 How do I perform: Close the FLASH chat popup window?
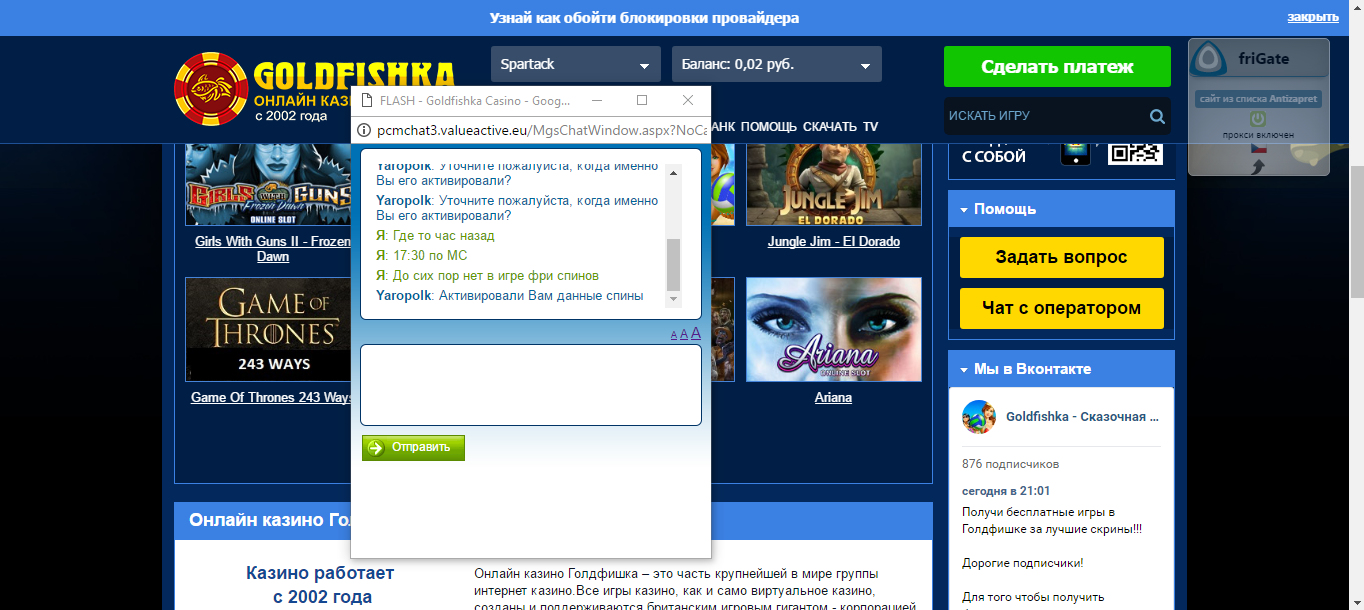click(x=688, y=101)
